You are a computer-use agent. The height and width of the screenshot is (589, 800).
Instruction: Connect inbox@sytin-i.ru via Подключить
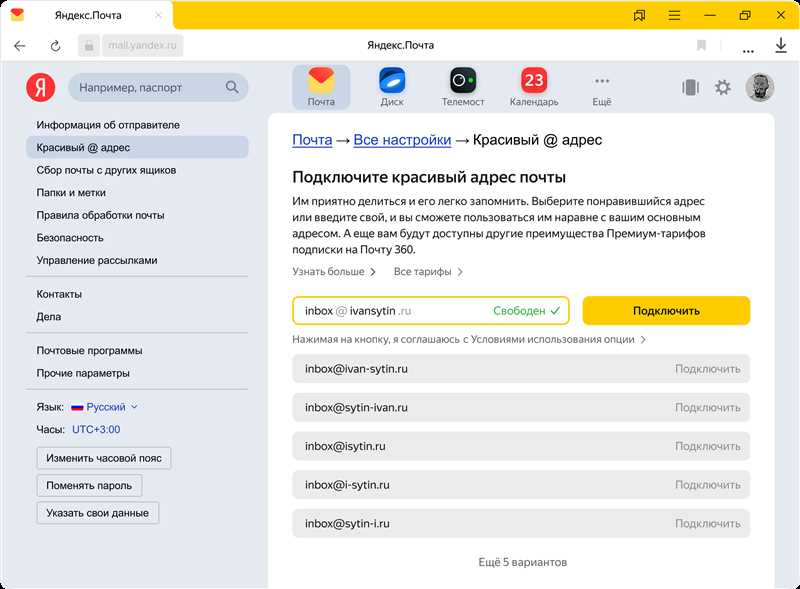[707, 524]
